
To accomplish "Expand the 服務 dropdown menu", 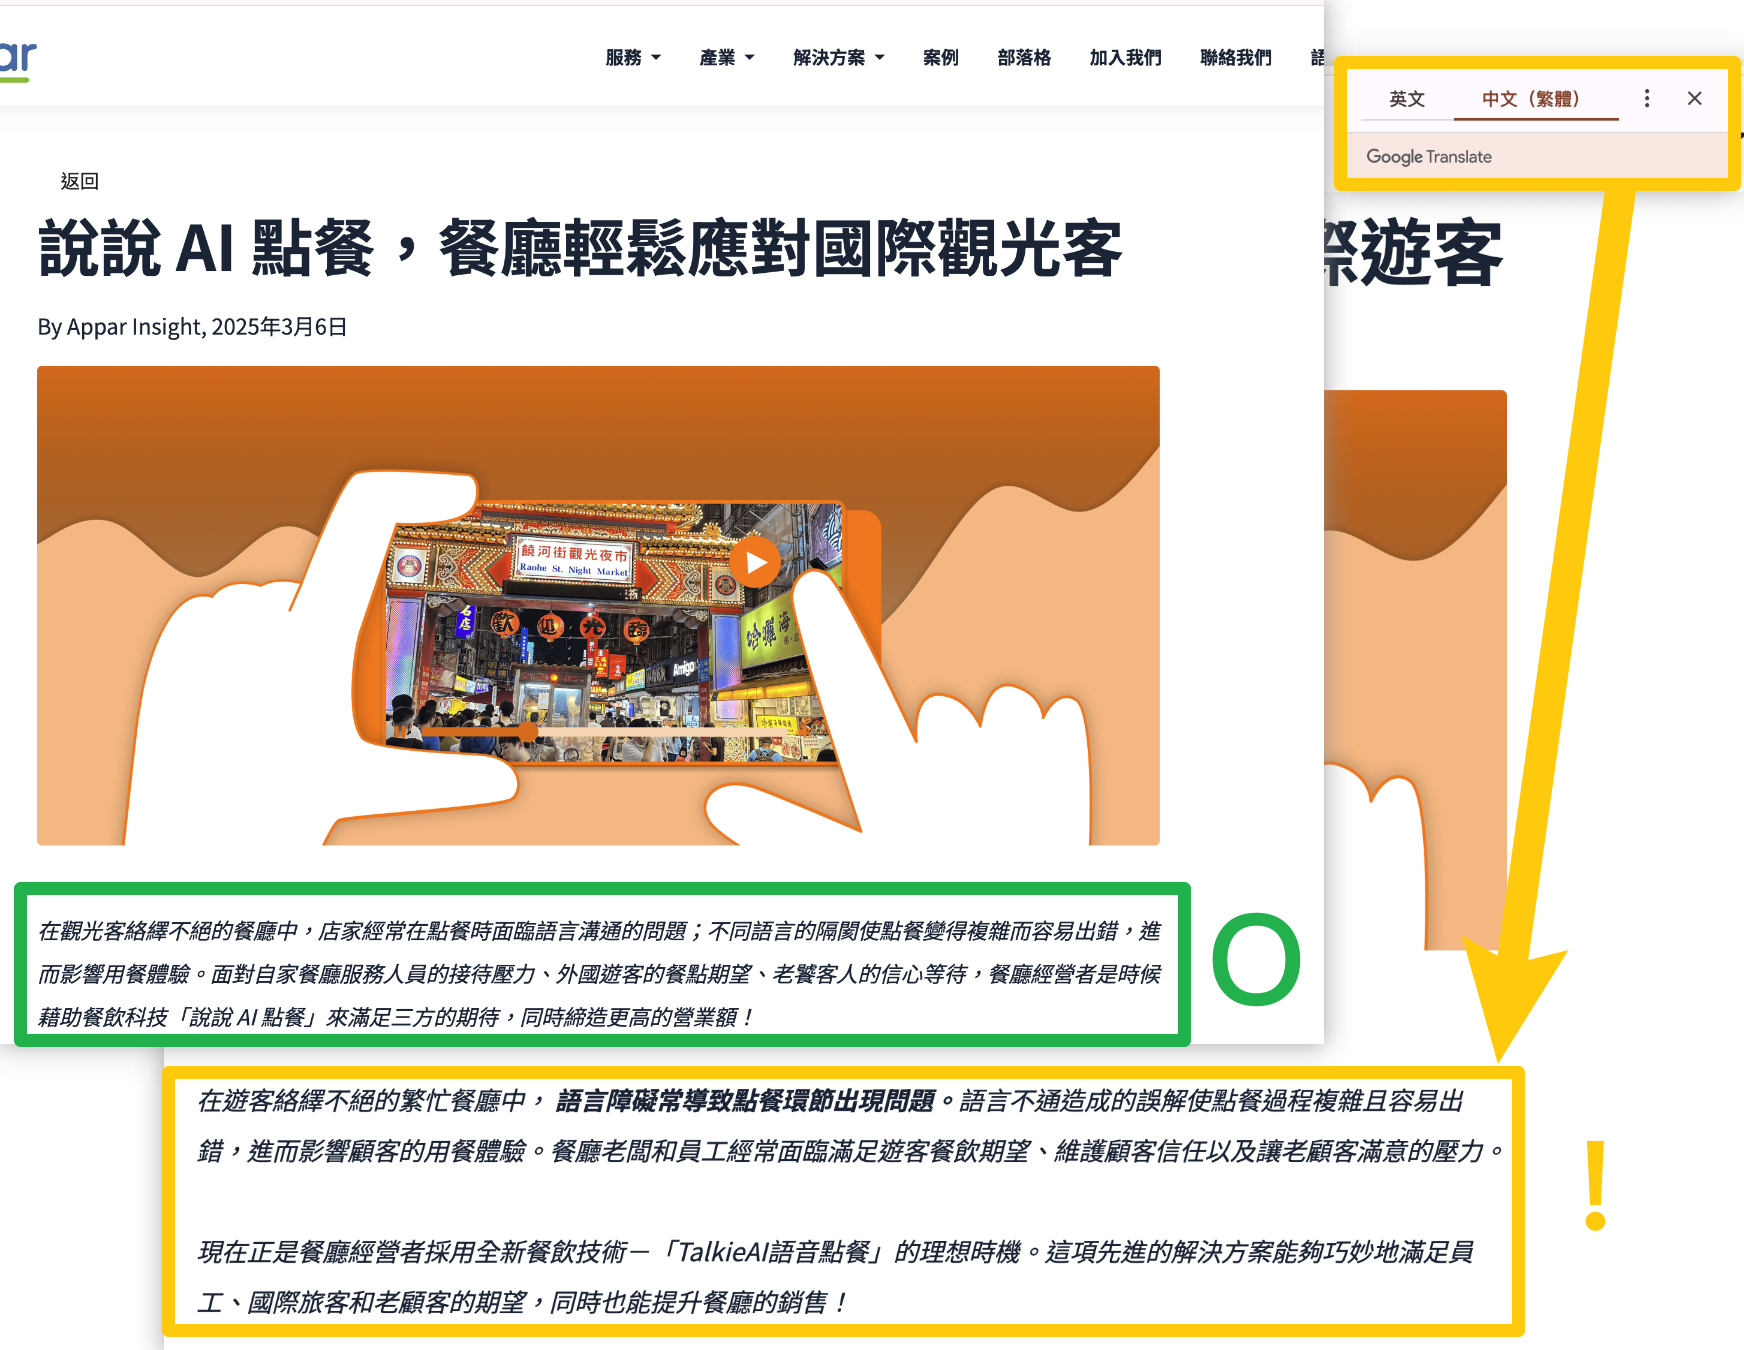I will pyautogui.click(x=633, y=58).
